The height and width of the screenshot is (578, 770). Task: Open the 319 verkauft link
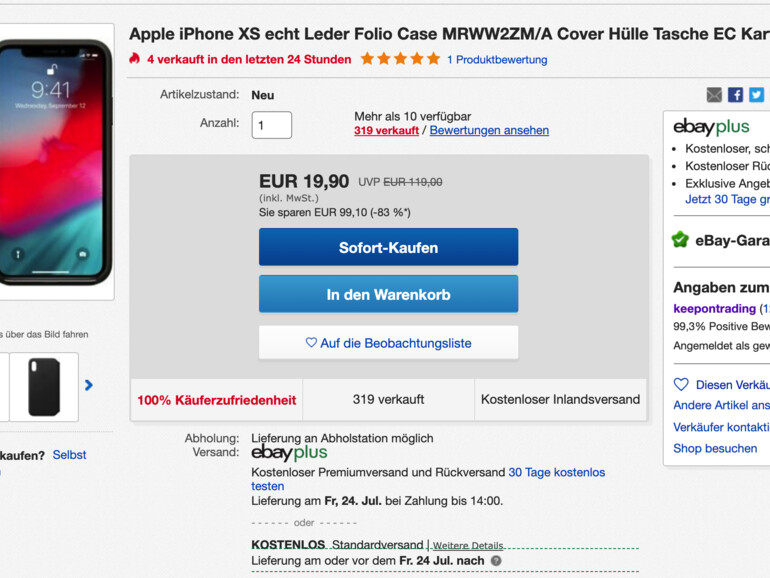coord(386,131)
